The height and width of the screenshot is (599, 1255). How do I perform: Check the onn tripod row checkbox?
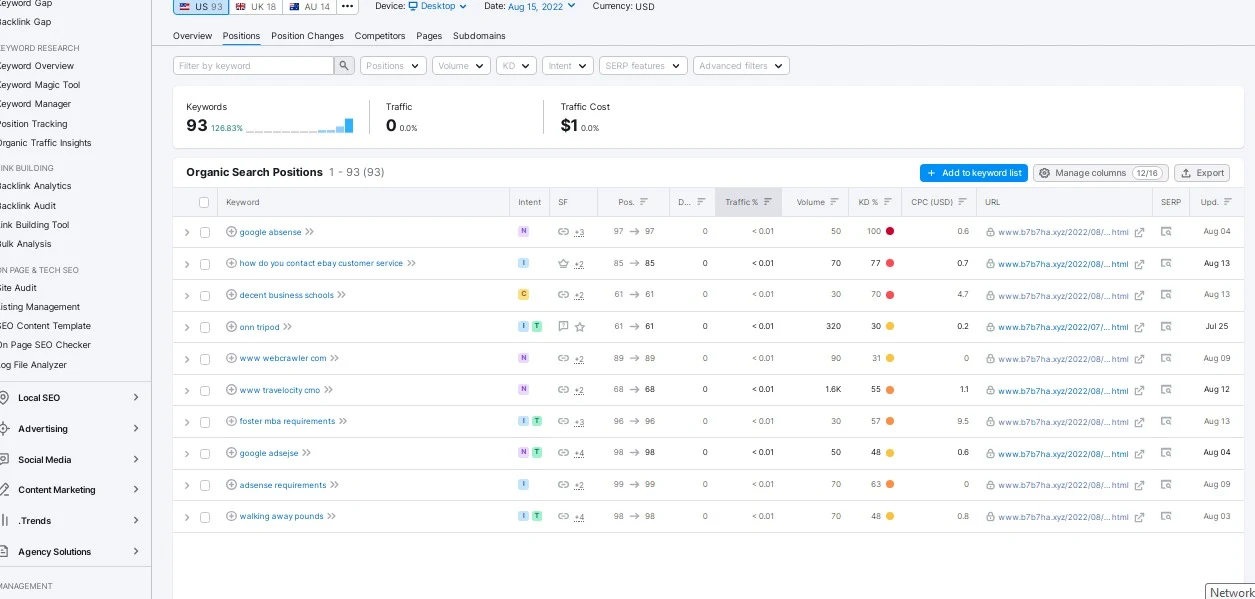point(204,327)
